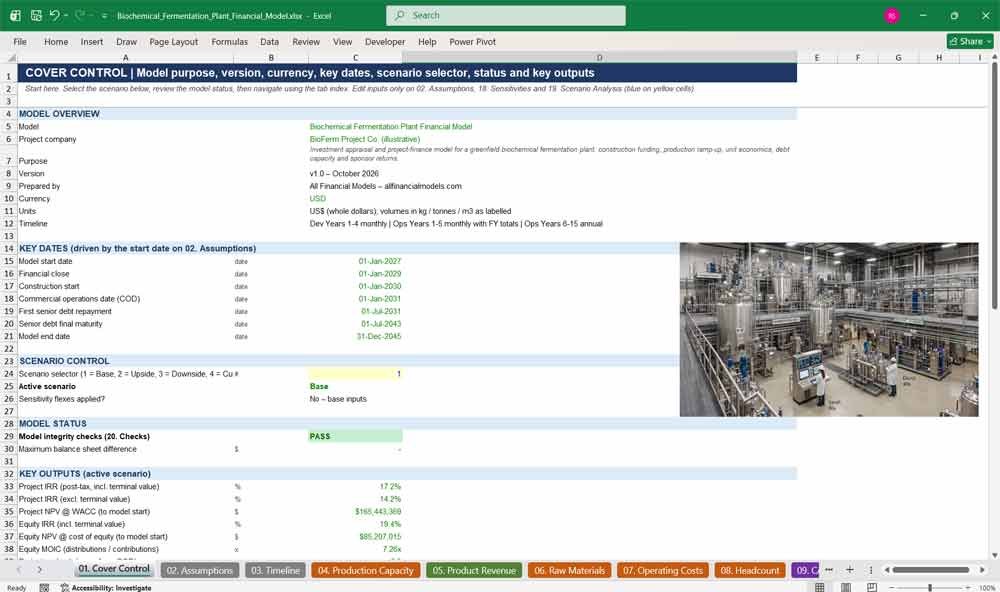The width and height of the screenshot is (1000, 592).
Task: Open the Data ribbon tab
Action: pyautogui.click(x=269, y=41)
